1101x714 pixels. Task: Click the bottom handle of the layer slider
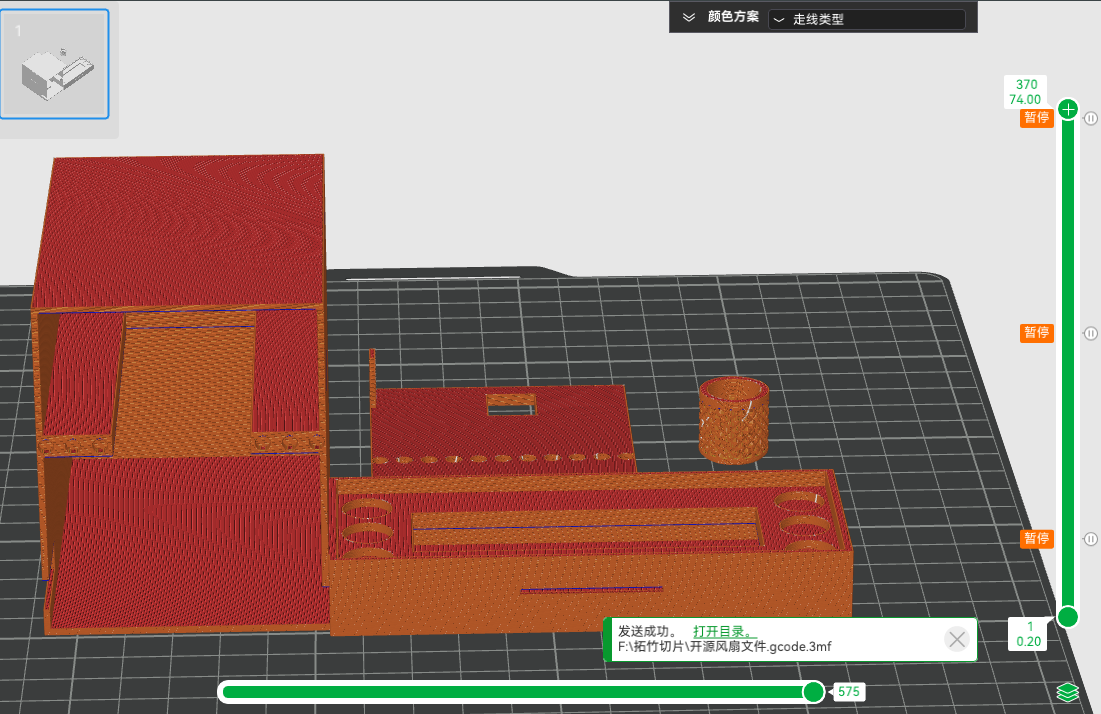1068,616
